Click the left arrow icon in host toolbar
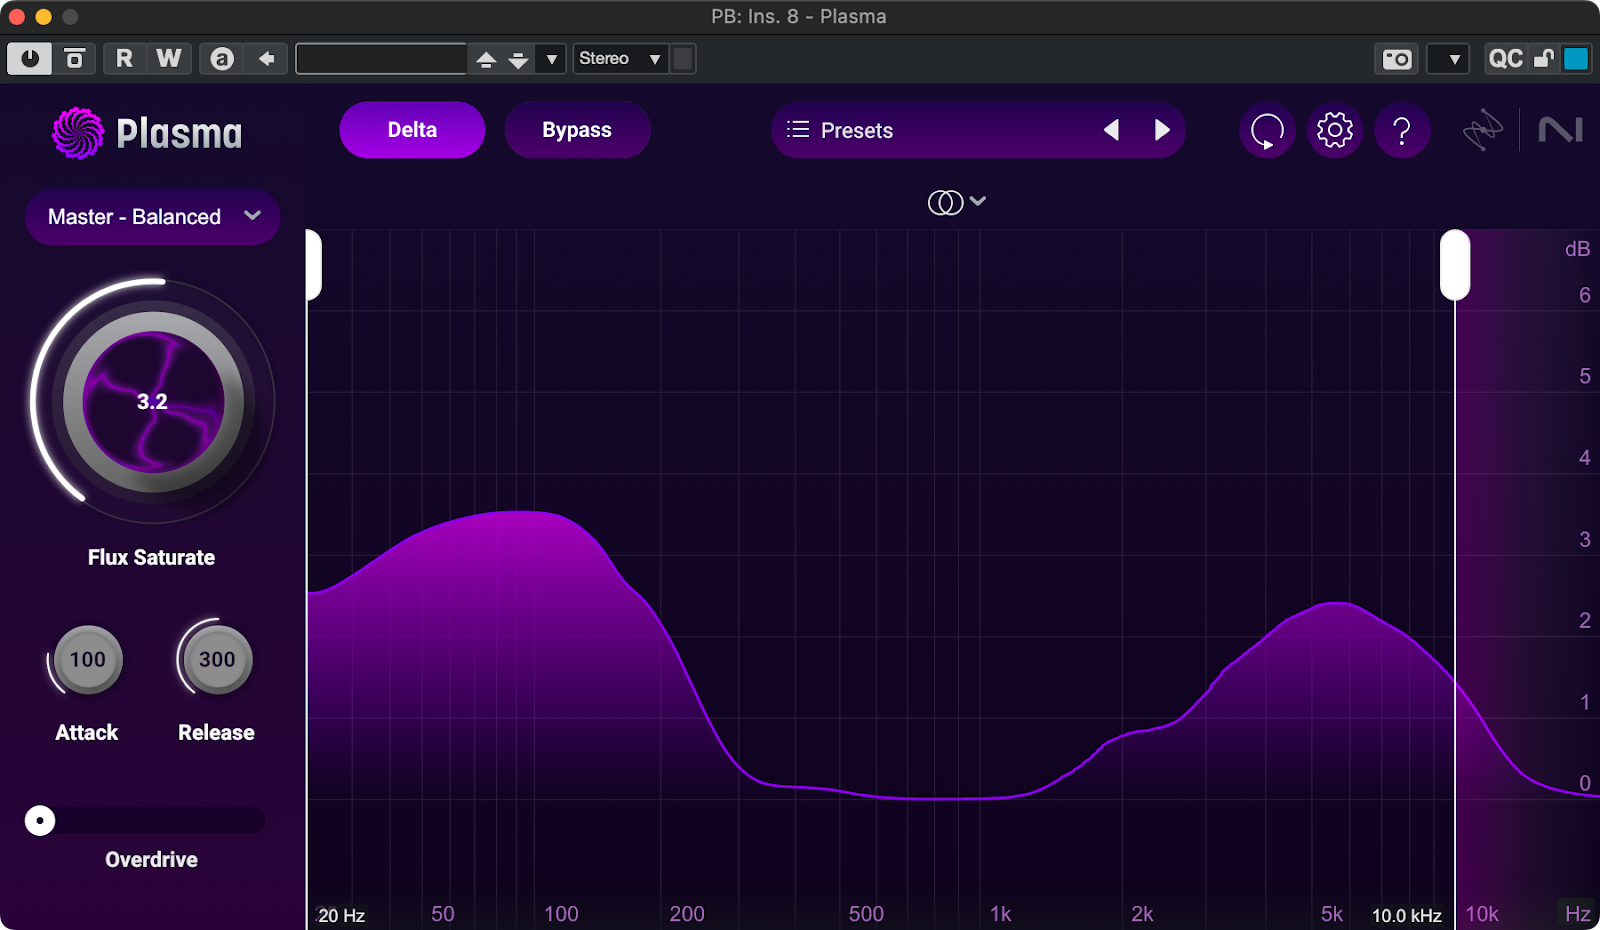Image resolution: width=1600 pixels, height=930 pixels. point(267,59)
